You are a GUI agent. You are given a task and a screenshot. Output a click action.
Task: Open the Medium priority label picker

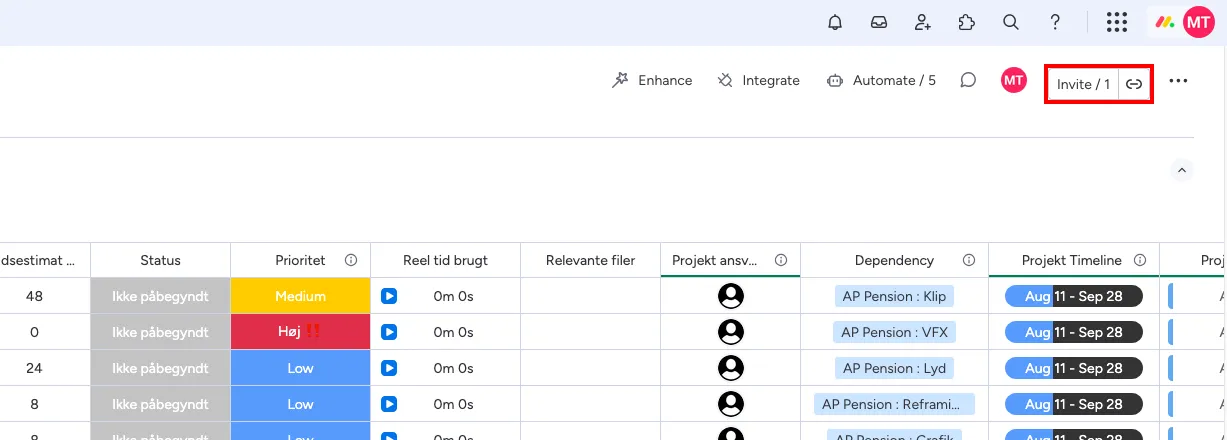tap(300, 296)
